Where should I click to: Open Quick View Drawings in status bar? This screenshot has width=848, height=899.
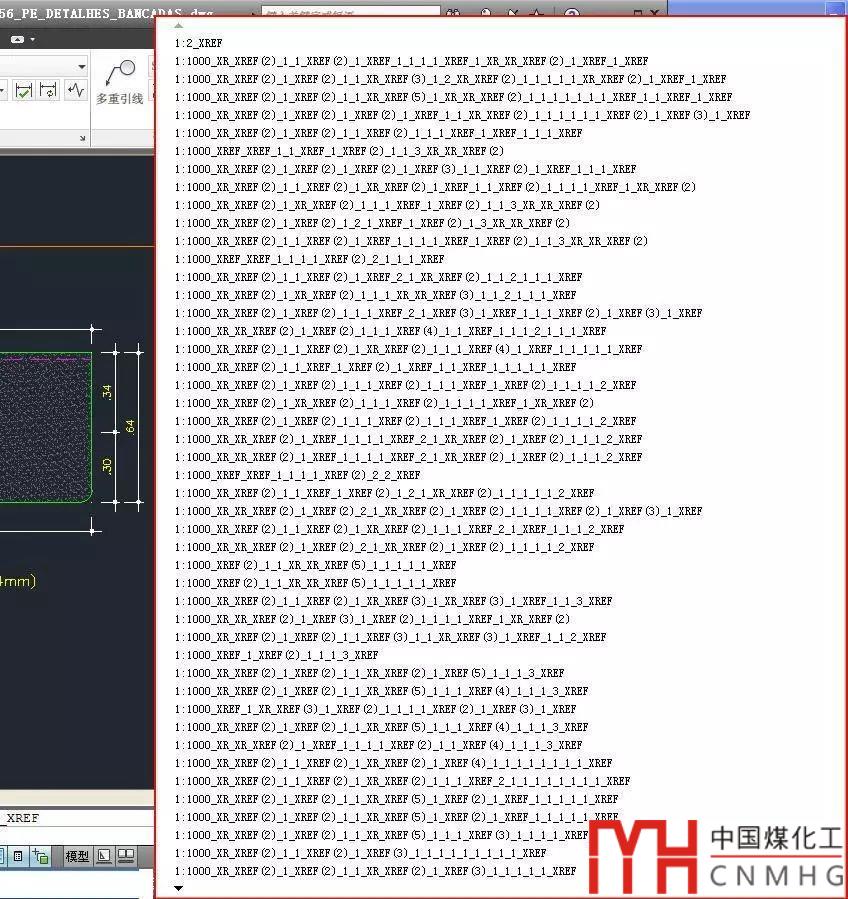[x=126, y=856]
